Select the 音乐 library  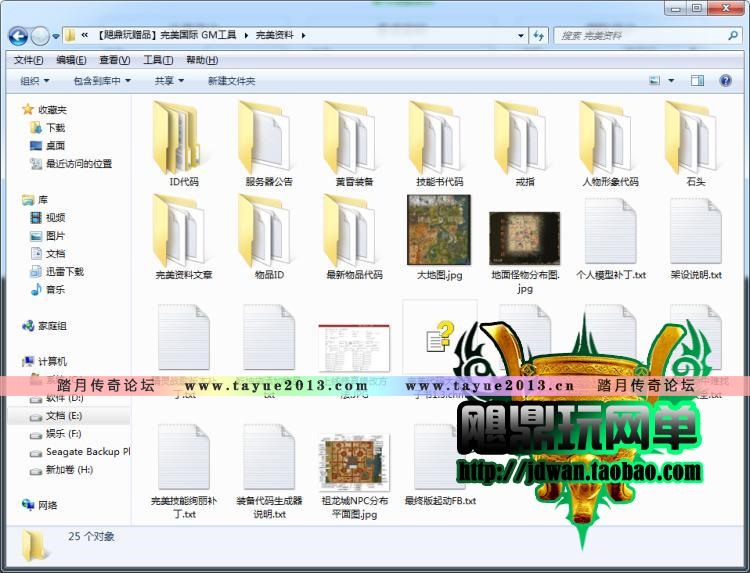point(47,289)
